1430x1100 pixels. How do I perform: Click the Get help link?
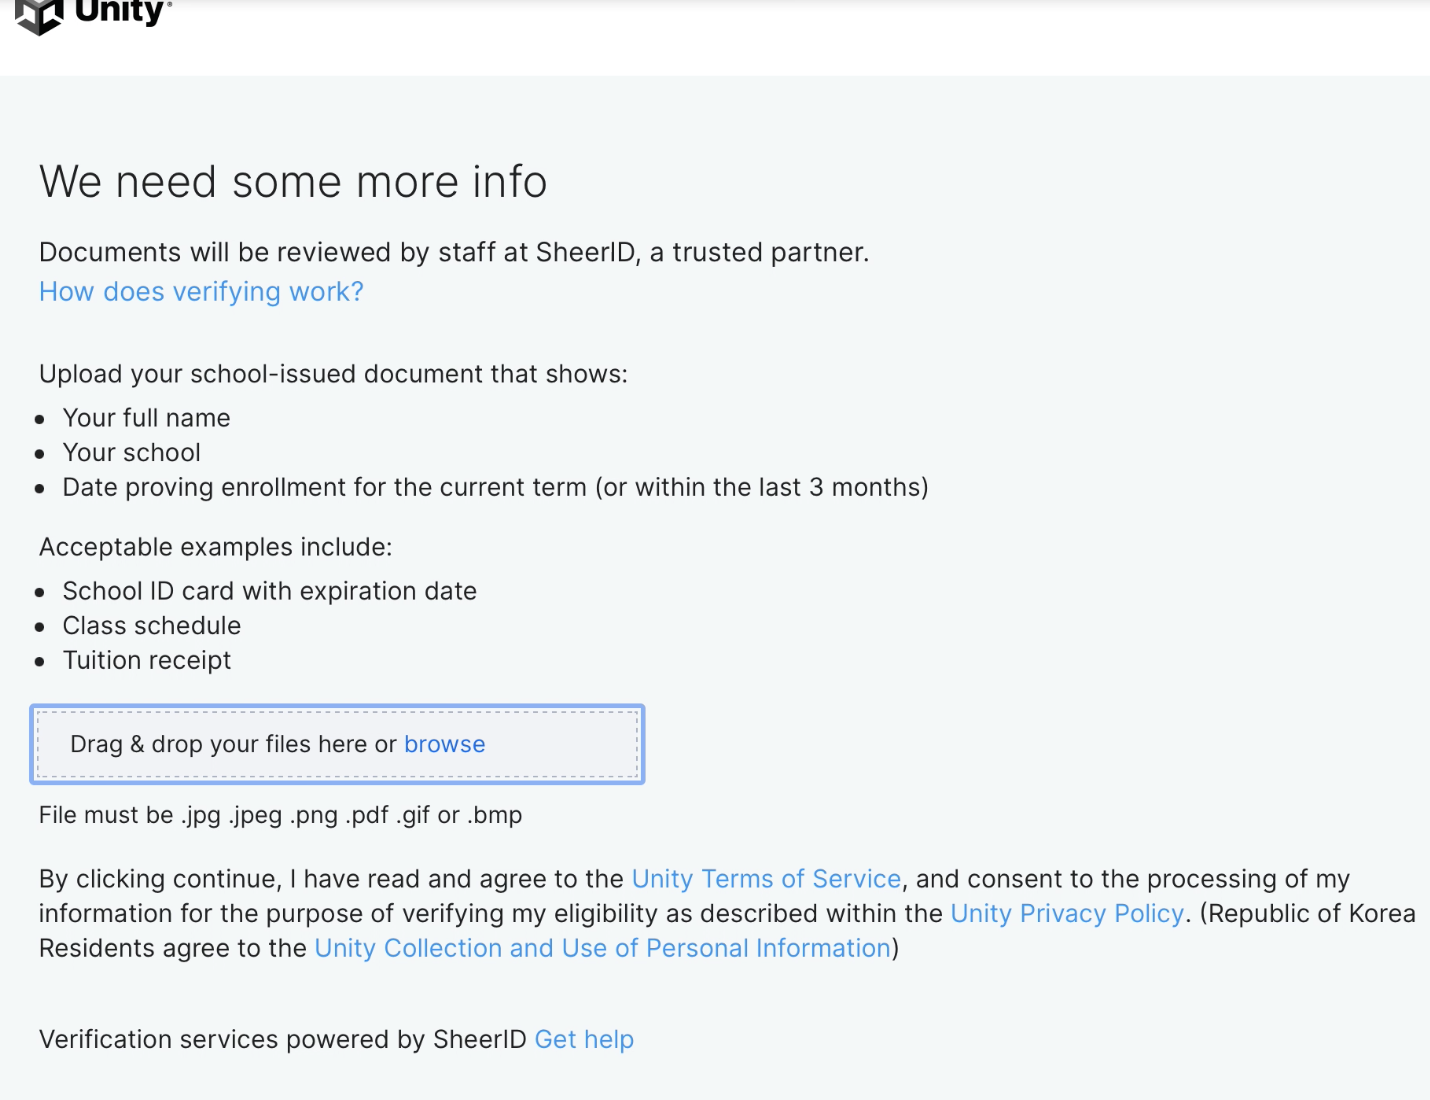click(x=584, y=1040)
